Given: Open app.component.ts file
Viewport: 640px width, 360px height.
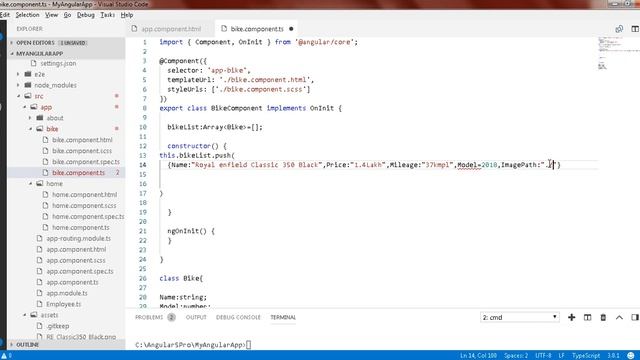Looking at the screenshot, I should (72, 282).
